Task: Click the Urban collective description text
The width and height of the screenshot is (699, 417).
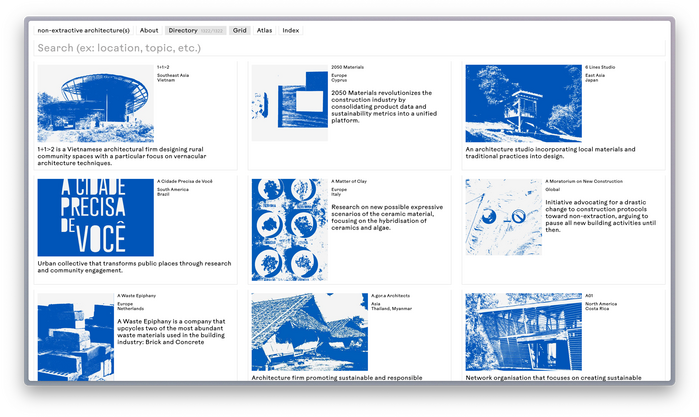Action: coord(134,267)
